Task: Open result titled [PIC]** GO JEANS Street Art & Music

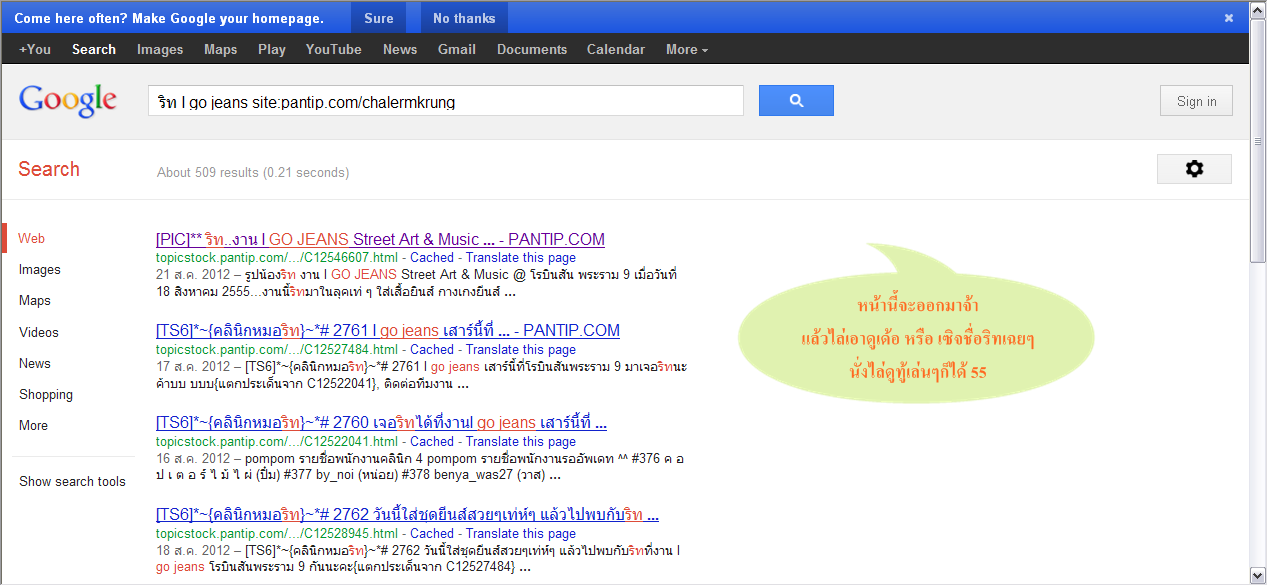Action: (380, 239)
